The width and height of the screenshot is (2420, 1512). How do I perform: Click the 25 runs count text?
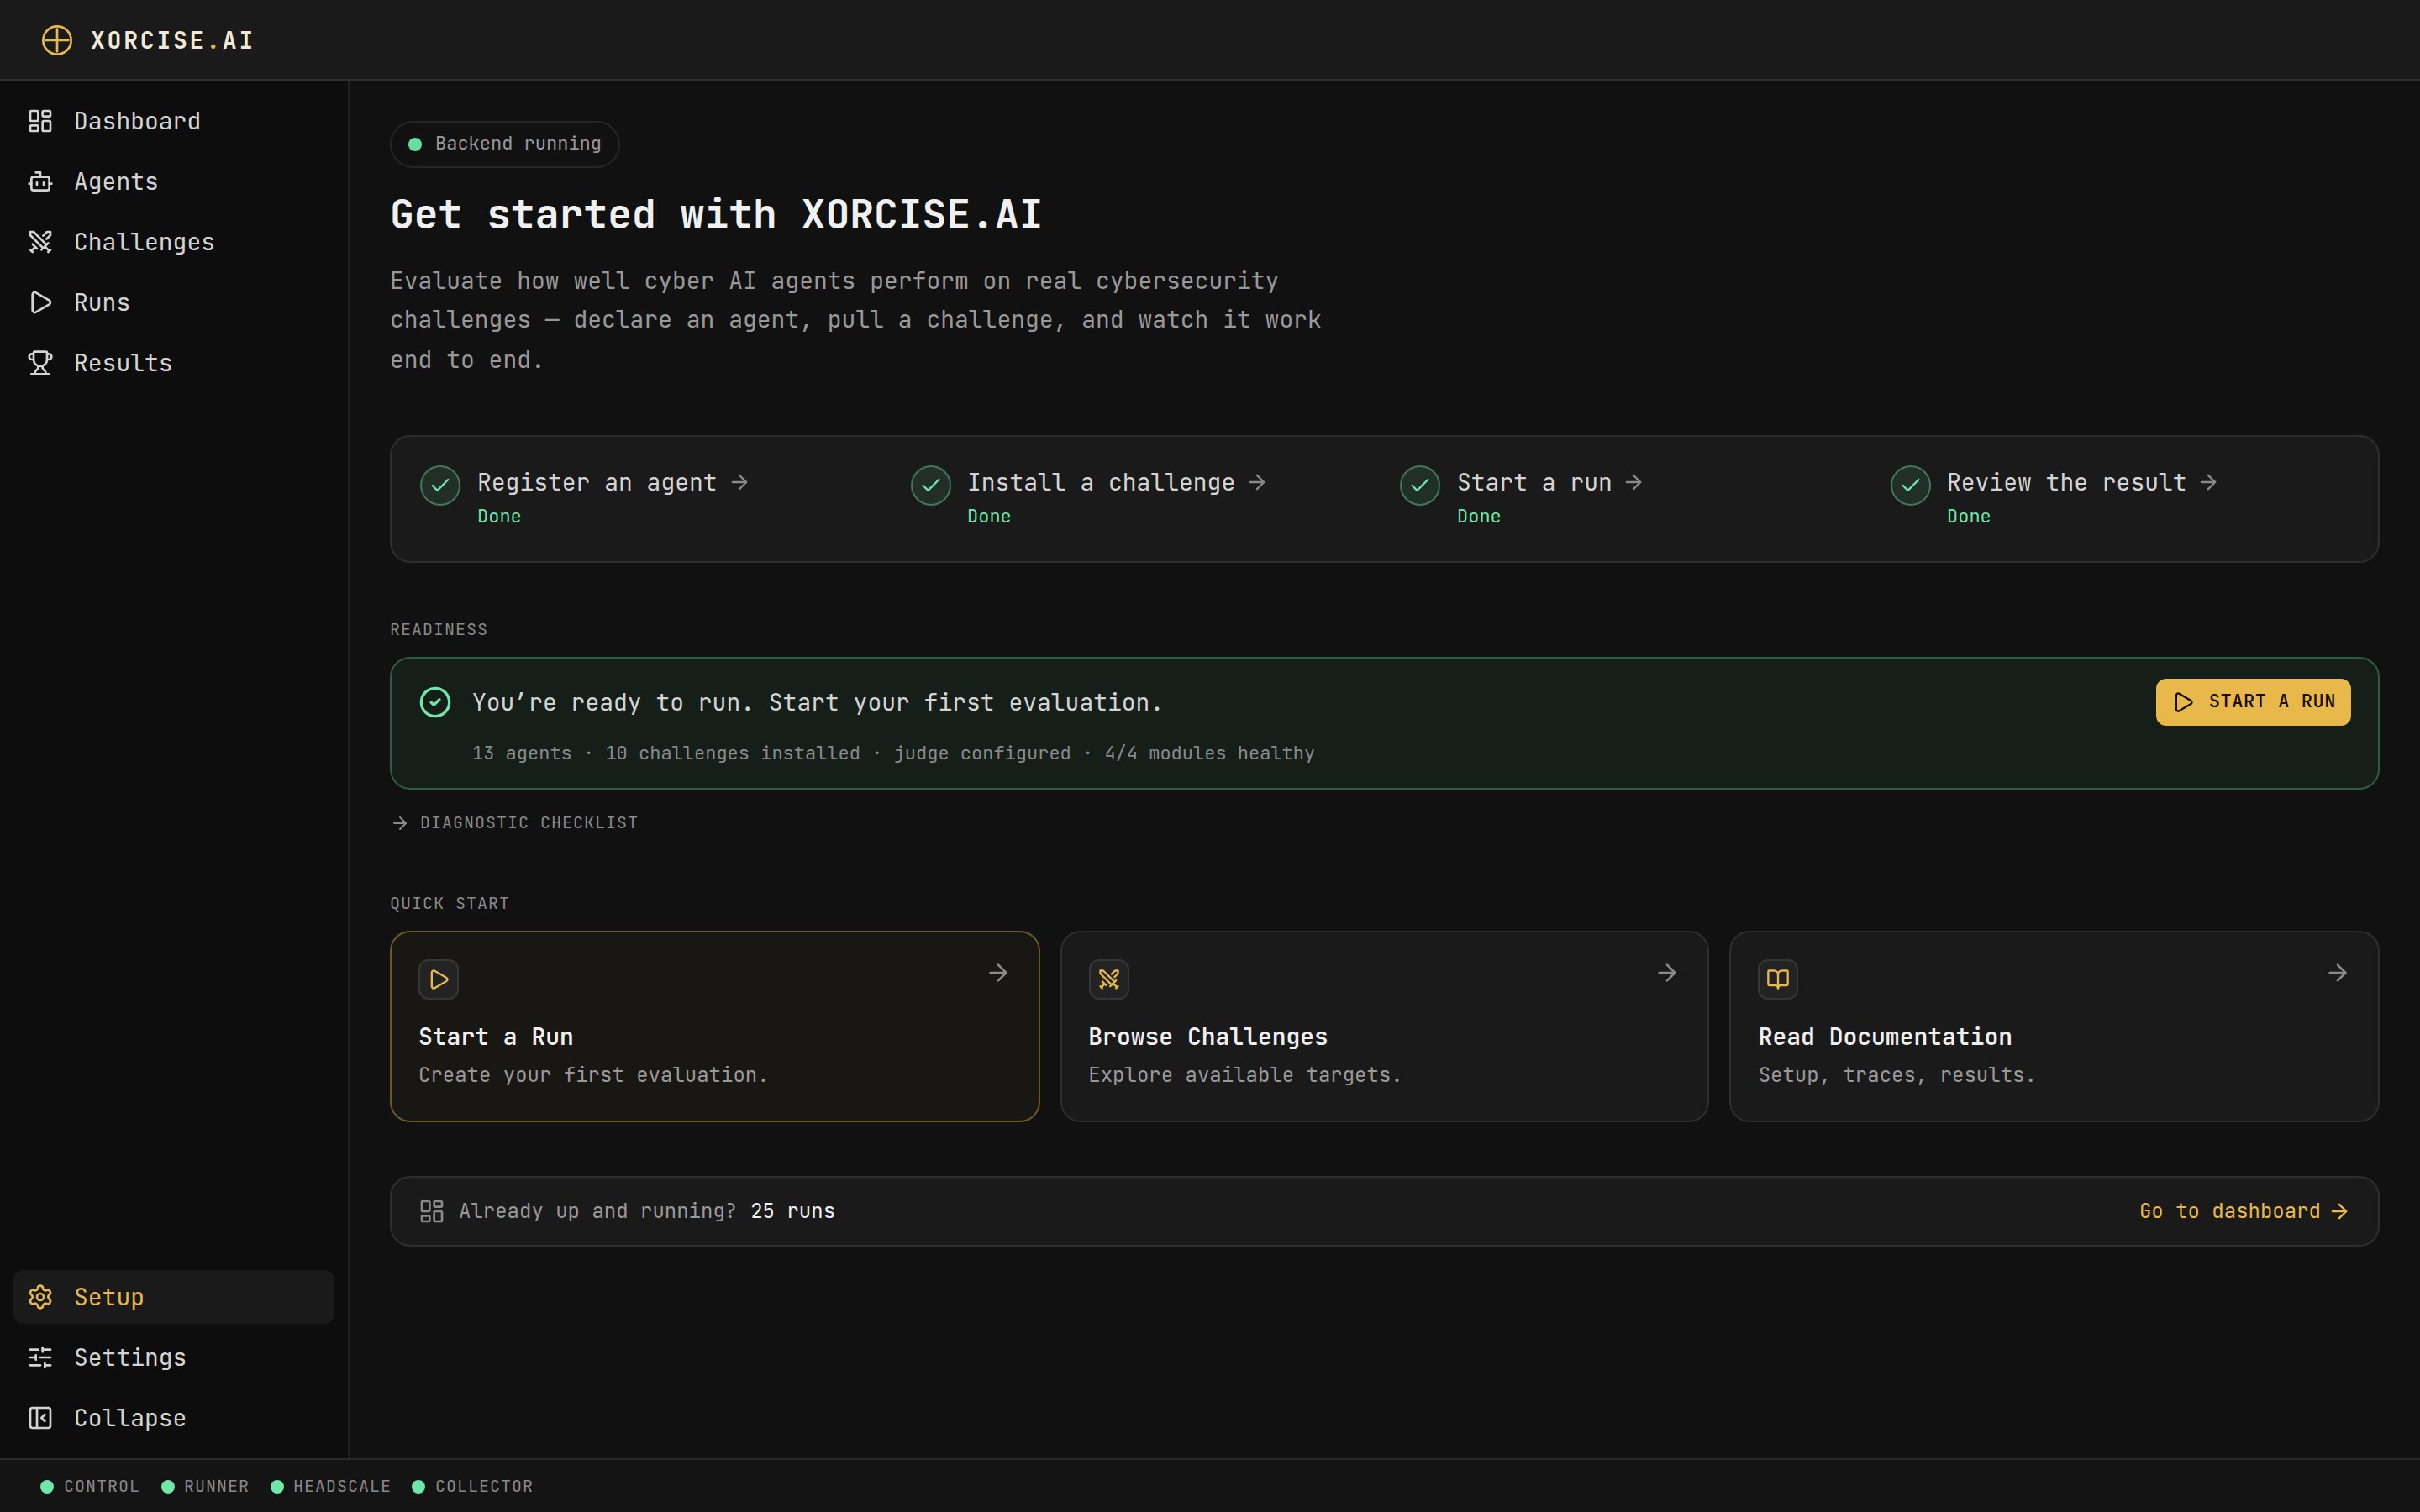pyautogui.click(x=792, y=1211)
